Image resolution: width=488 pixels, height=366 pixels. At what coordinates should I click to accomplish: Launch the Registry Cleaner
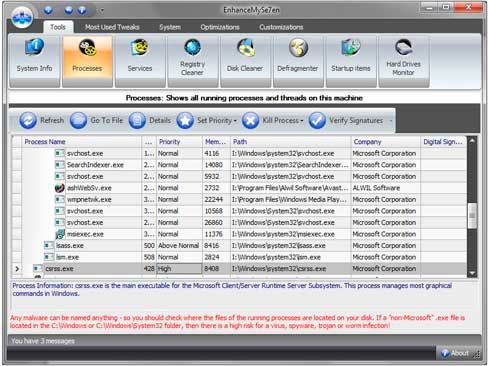click(192, 61)
